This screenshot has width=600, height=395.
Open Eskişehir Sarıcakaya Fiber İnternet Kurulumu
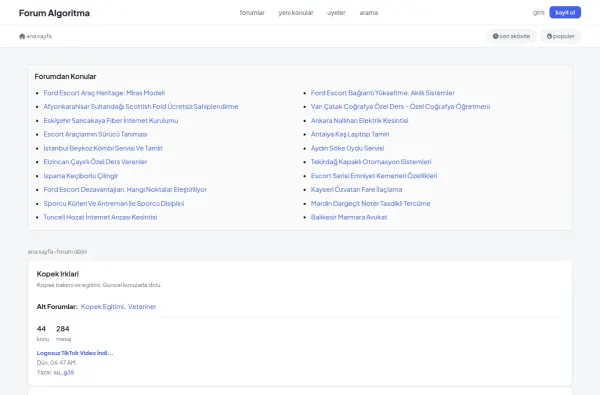click(x=111, y=121)
